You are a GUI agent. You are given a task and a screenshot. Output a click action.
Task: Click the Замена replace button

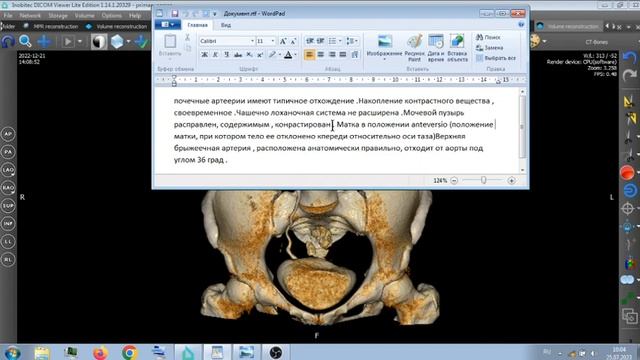pos(489,48)
